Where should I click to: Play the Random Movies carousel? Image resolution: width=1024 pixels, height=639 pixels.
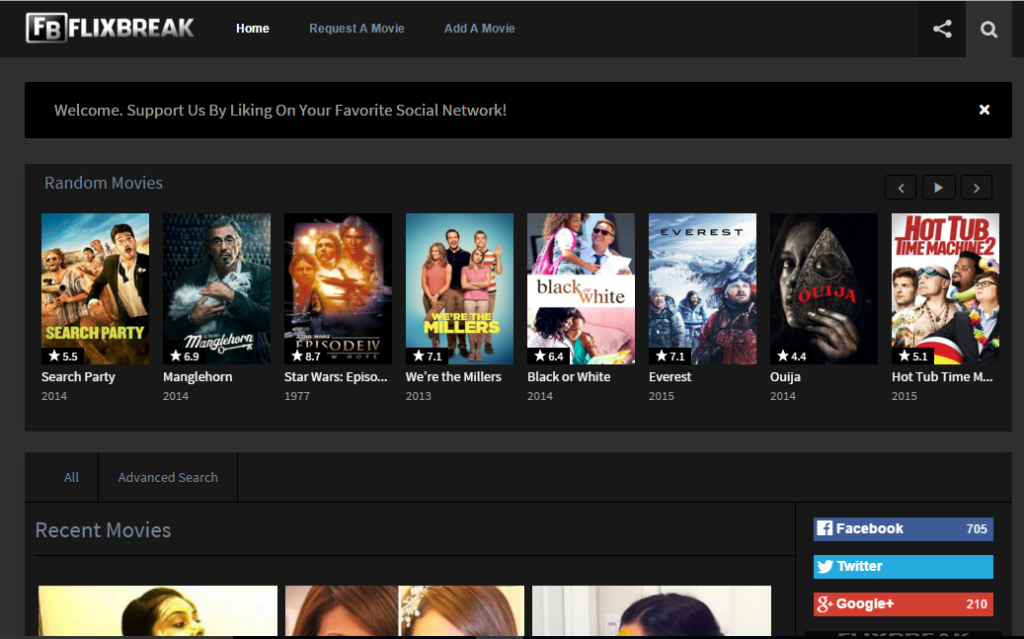(938, 188)
